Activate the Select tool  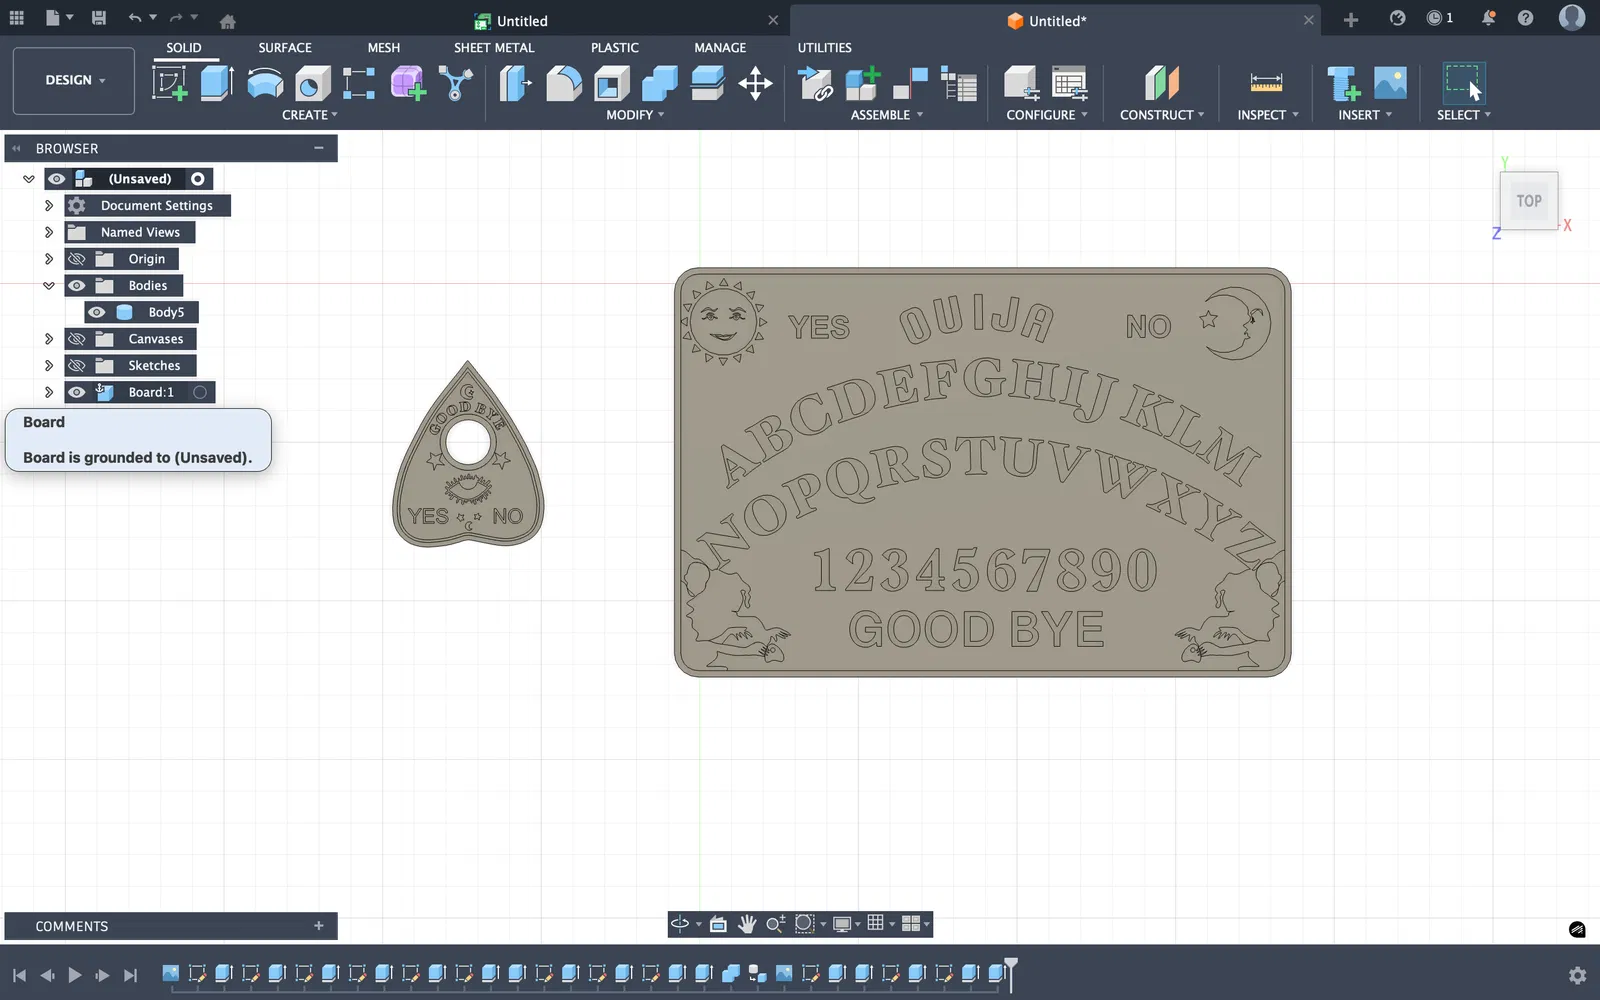coord(1463,83)
